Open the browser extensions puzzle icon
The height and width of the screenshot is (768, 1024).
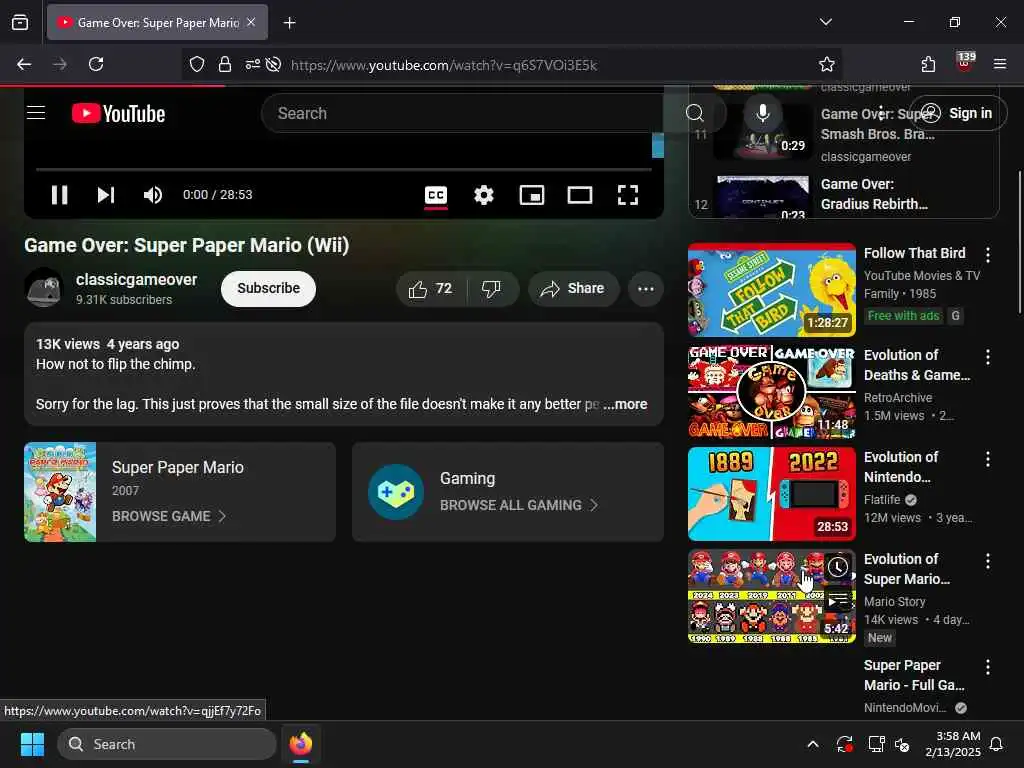928,64
